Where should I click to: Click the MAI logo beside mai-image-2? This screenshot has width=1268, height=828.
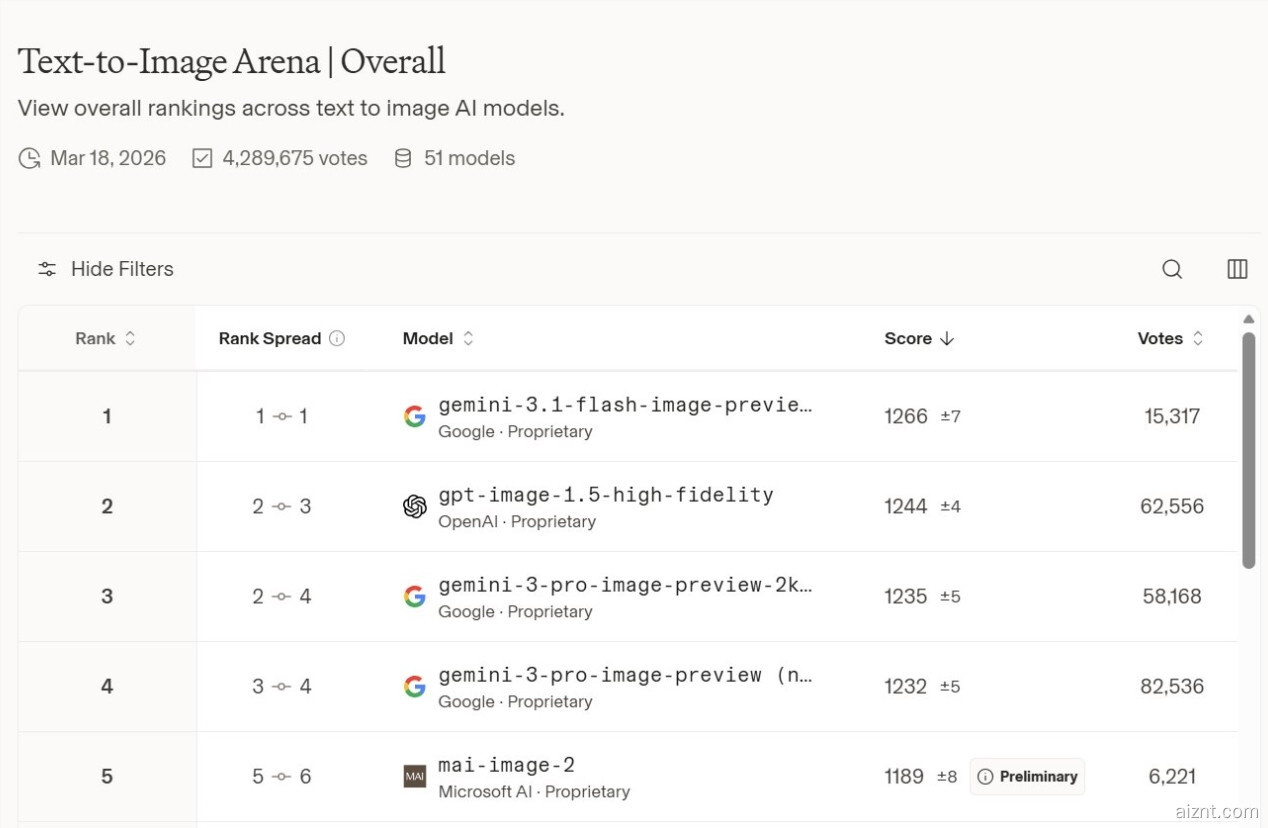[414, 777]
